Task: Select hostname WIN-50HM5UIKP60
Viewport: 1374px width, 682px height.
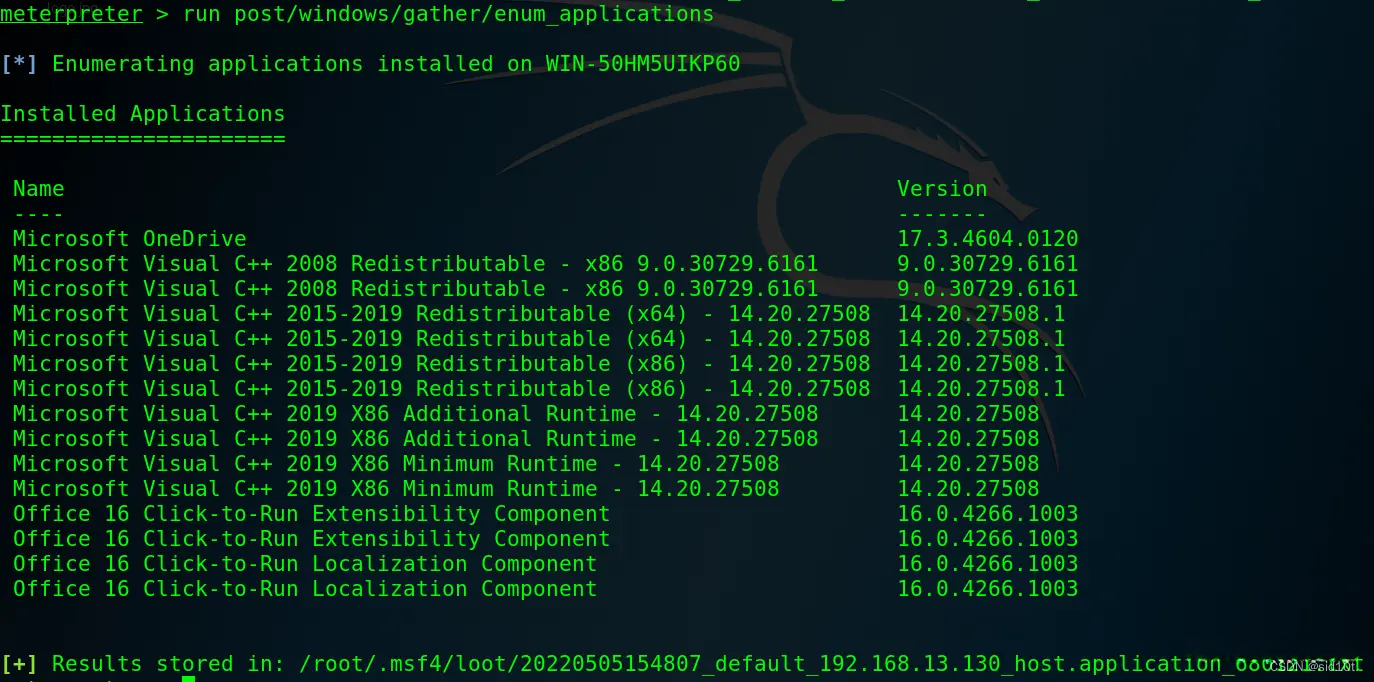Action: coord(643,64)
